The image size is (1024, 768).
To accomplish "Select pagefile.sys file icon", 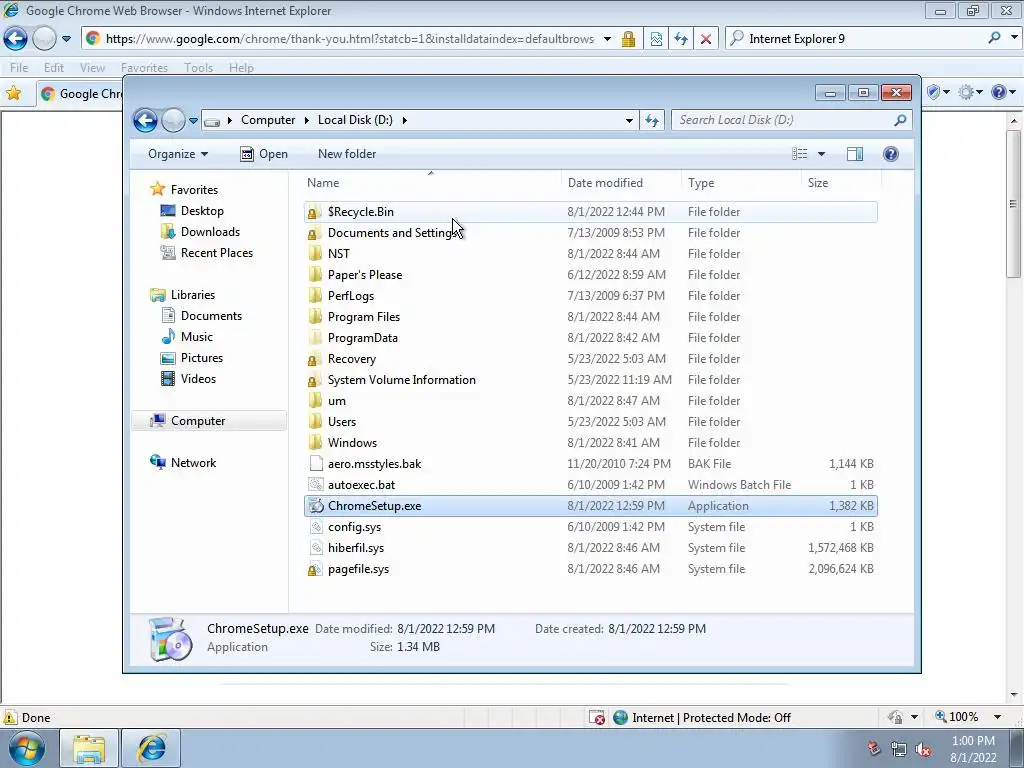I will 315,569.
